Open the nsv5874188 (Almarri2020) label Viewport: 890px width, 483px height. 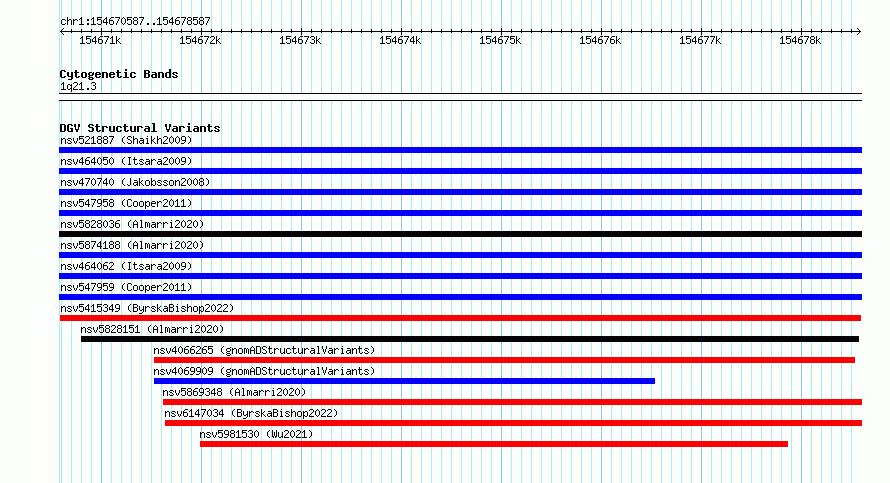click(x=132, y=245)
